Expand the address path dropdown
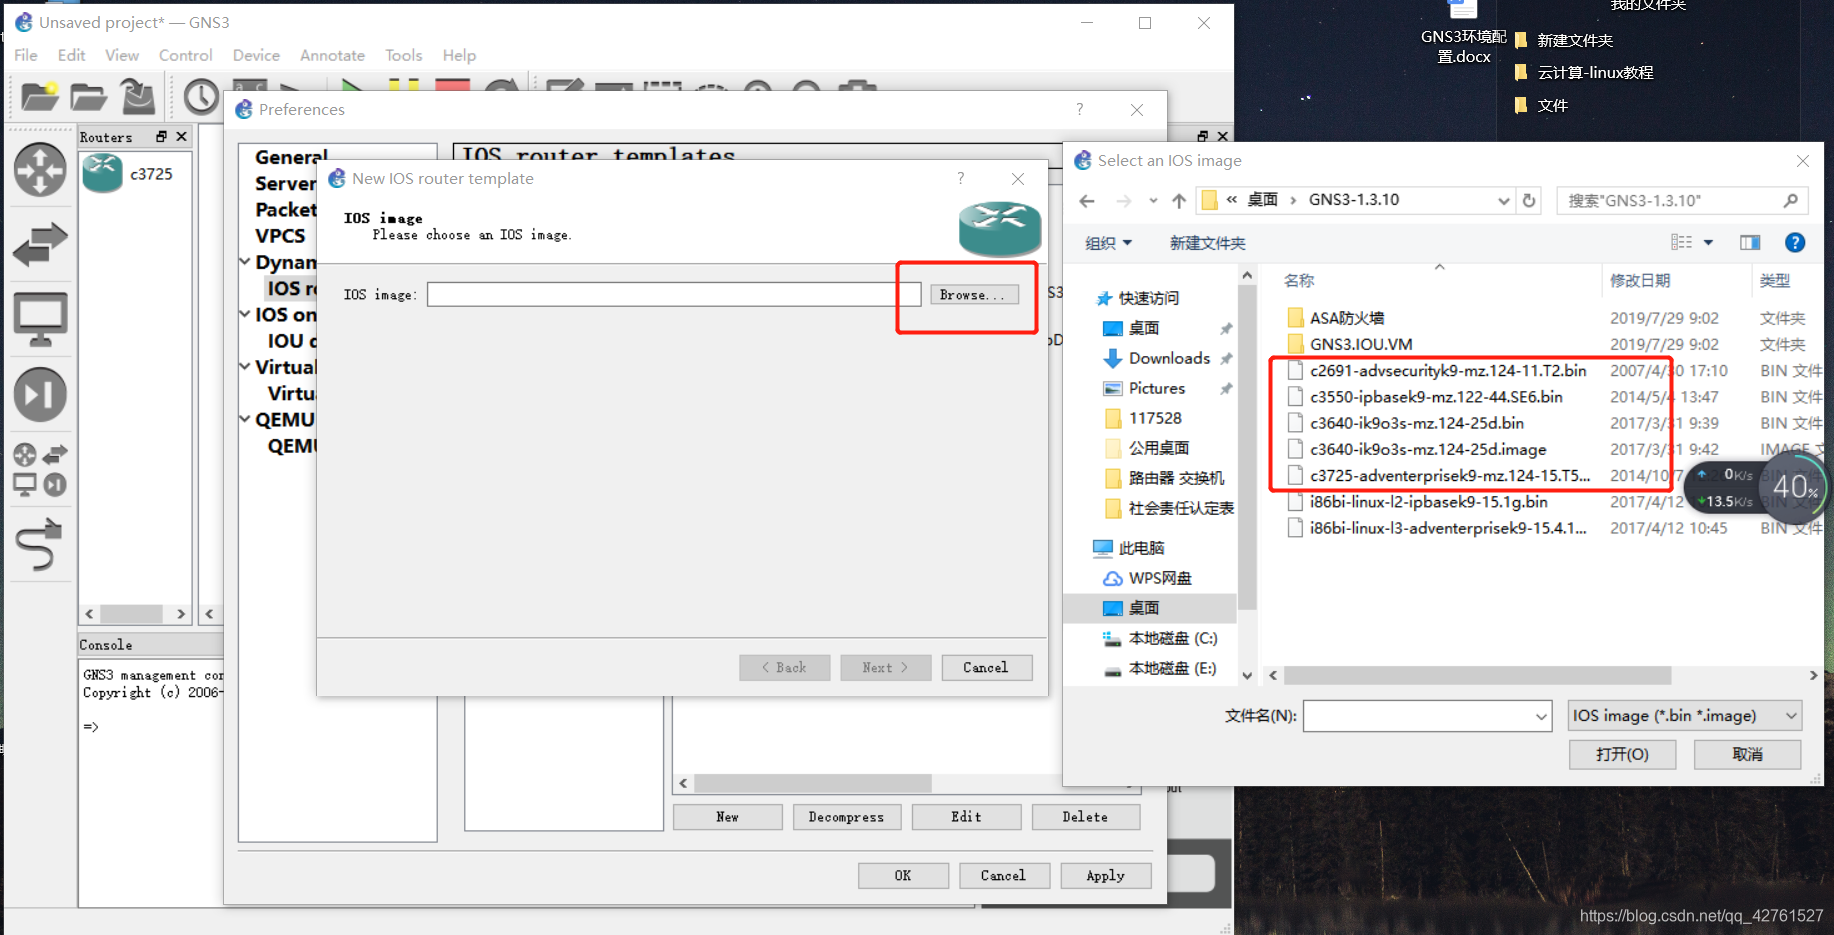The height and width of the screenshot is (935, 1834). pos(1503,201)
